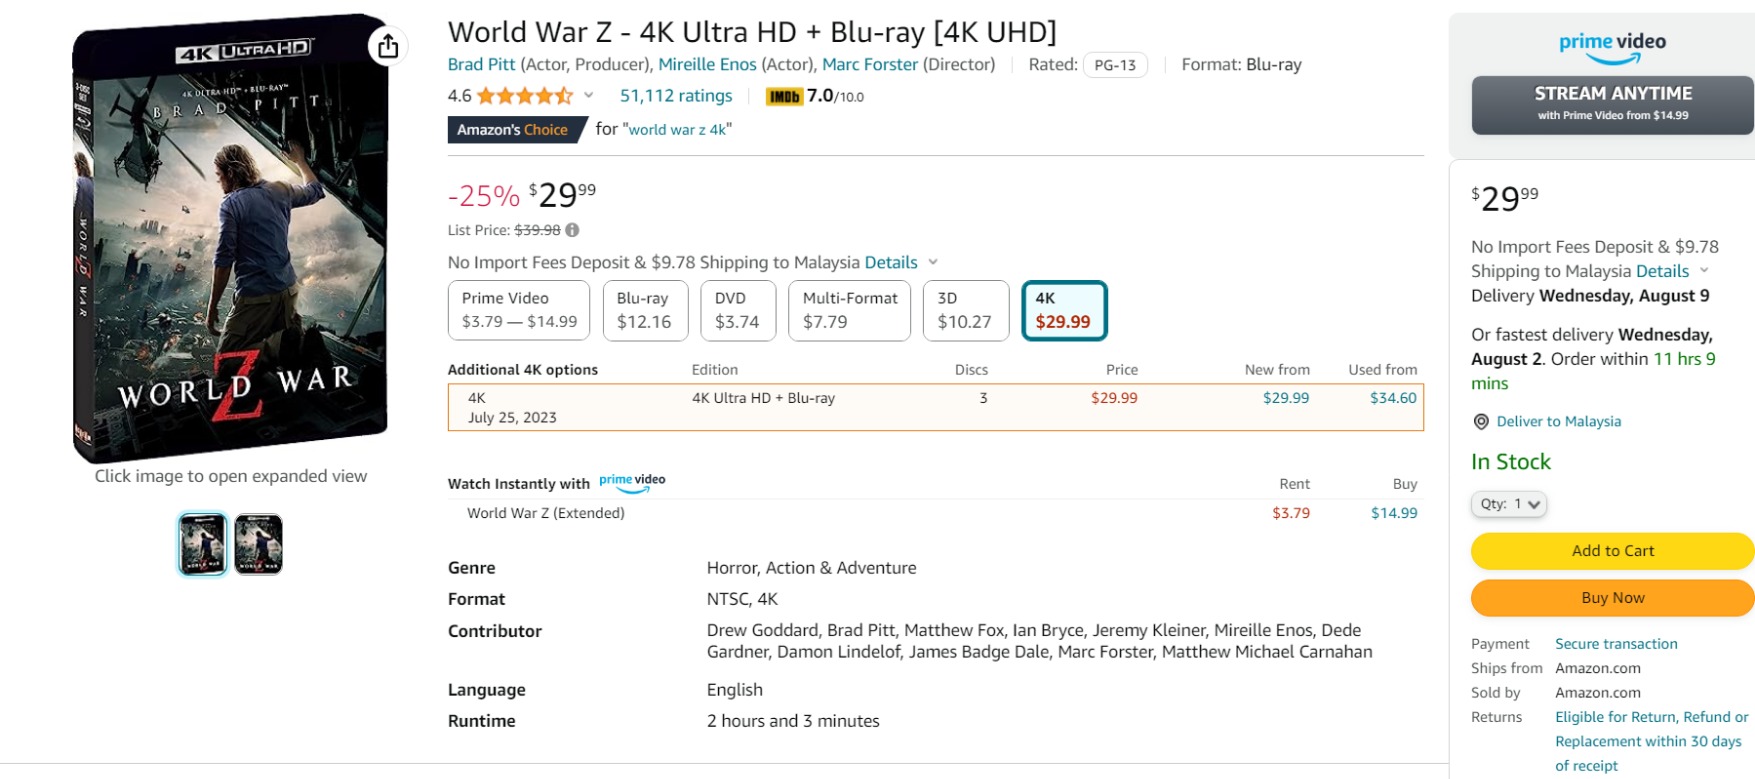Select the Blu-ray format option
This screenshot has width=1755, height=779.
point(645,310)
